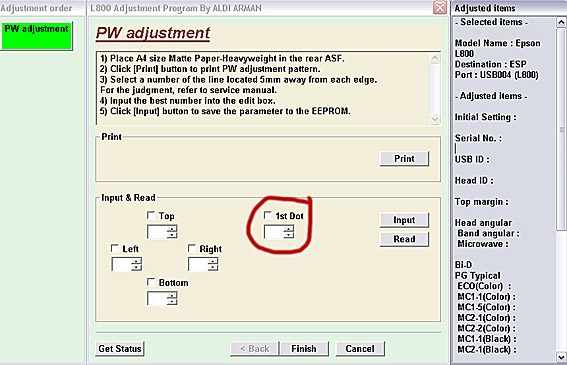Decrease Right value with spinner down arrow
Viewport: 567px width, 365px height.
click(213, 267)
